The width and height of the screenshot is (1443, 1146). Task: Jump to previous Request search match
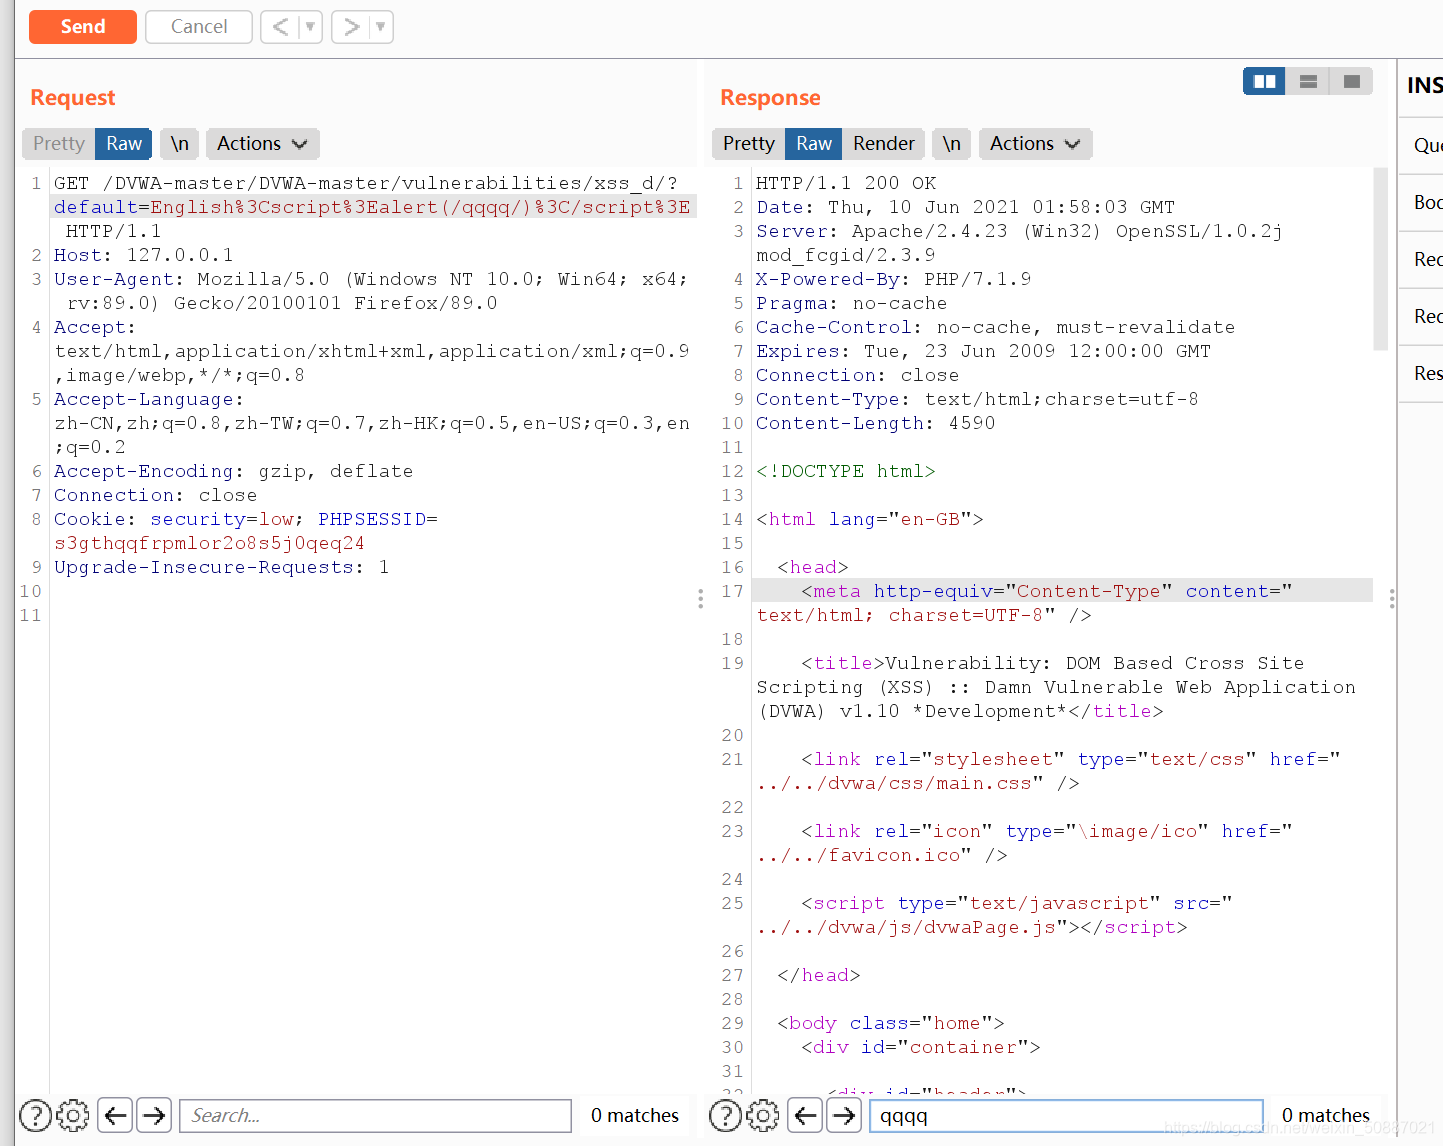pos(116,1115)
